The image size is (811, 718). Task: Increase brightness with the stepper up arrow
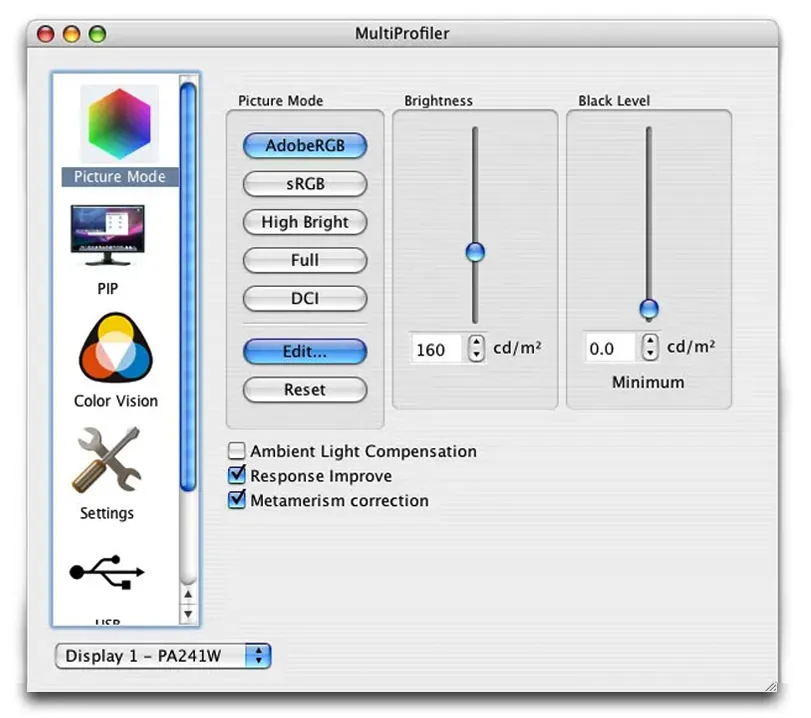click(x=476, y=341)
